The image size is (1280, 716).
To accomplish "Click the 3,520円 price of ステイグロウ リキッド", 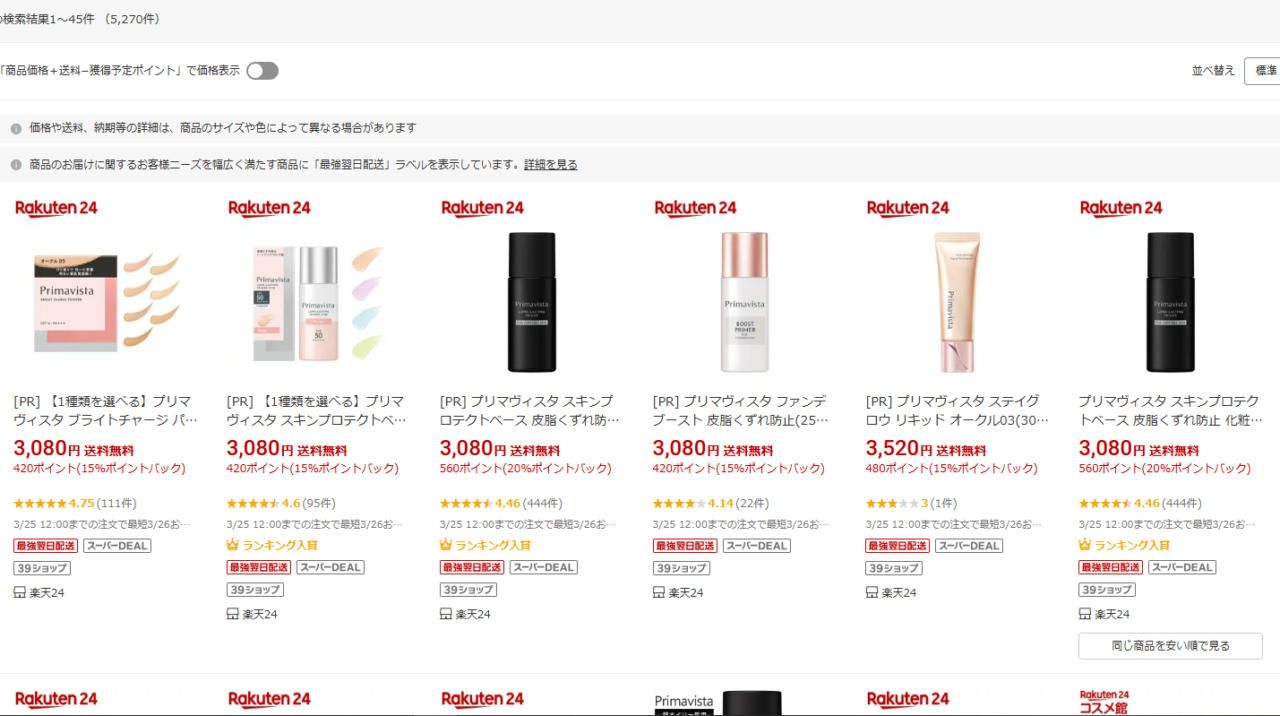I will [899, 449].
